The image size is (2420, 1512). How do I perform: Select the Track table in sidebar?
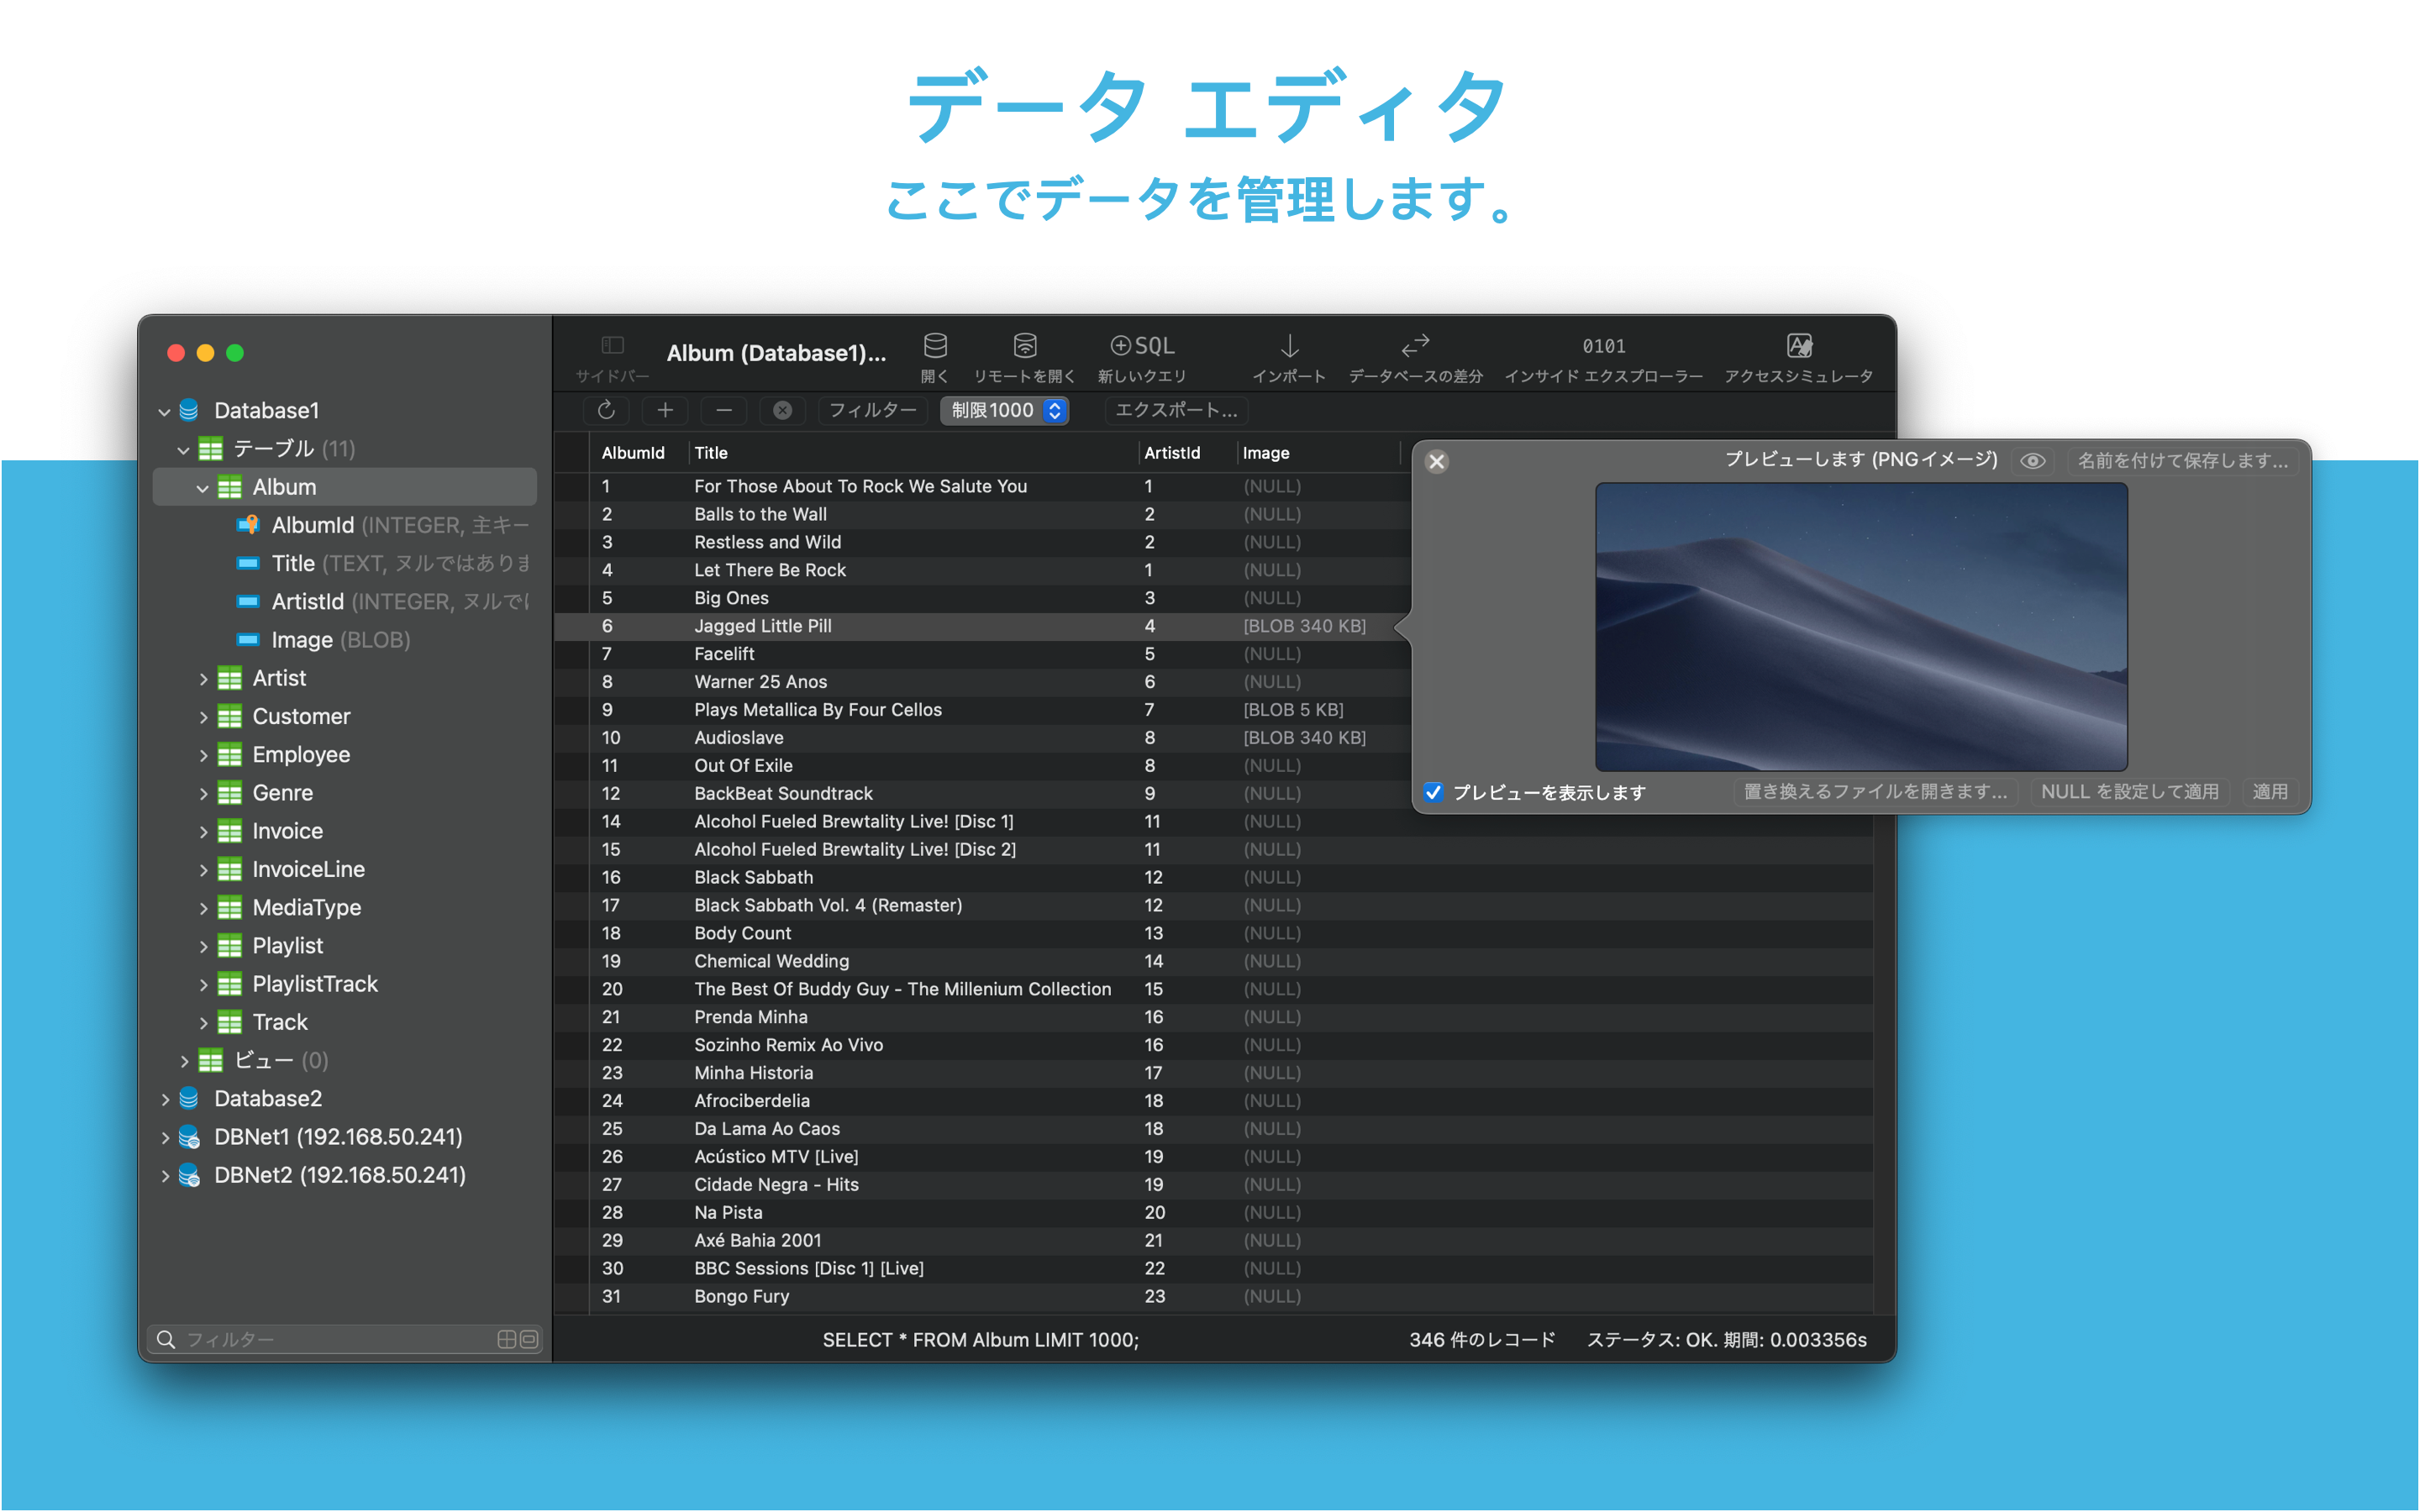click(280, 1022)
